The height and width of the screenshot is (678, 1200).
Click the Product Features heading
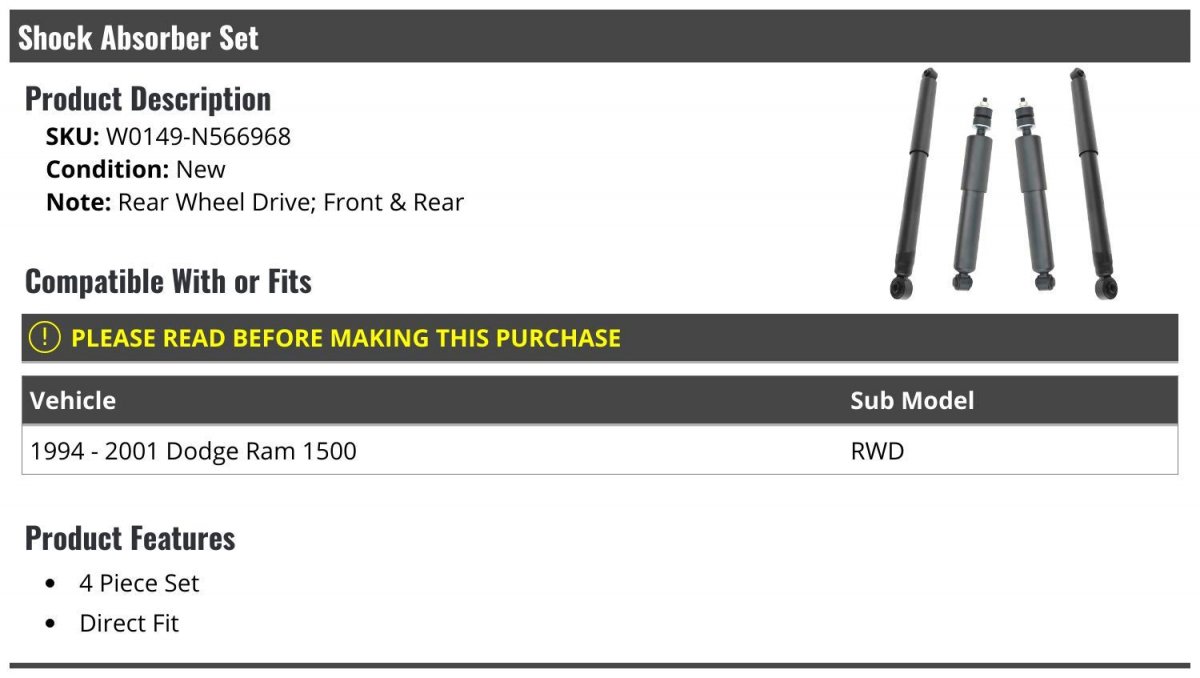(x=130, y=538)
